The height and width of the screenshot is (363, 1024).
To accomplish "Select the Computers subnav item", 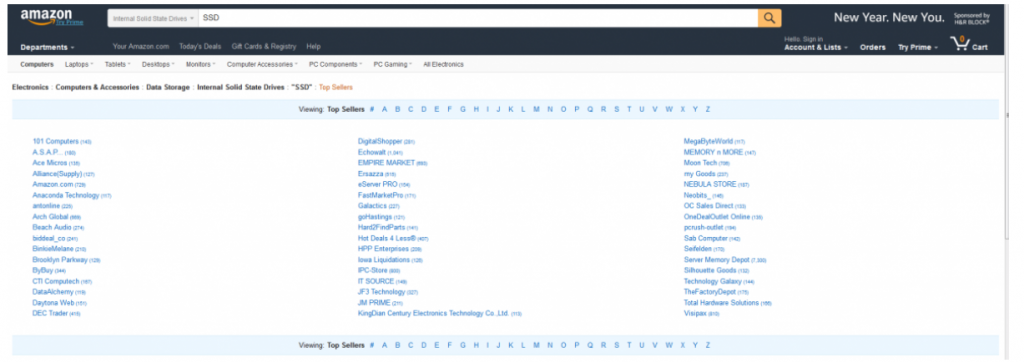I will click(x=37, y=64).
